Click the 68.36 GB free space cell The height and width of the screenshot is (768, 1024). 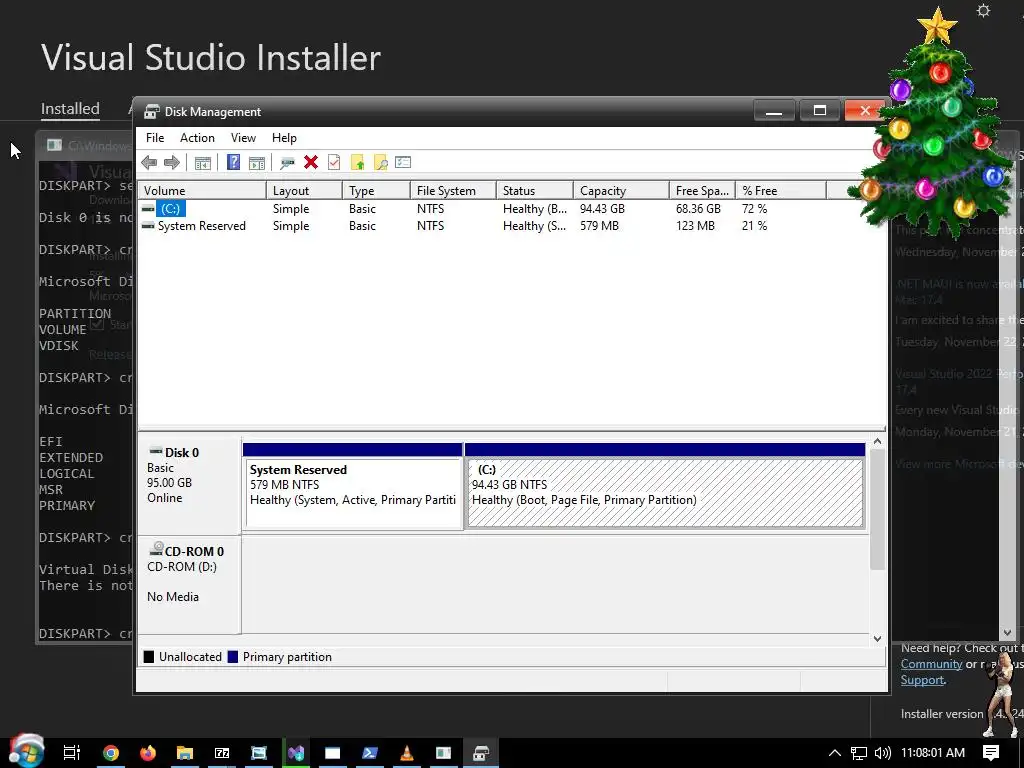[698, 208]
